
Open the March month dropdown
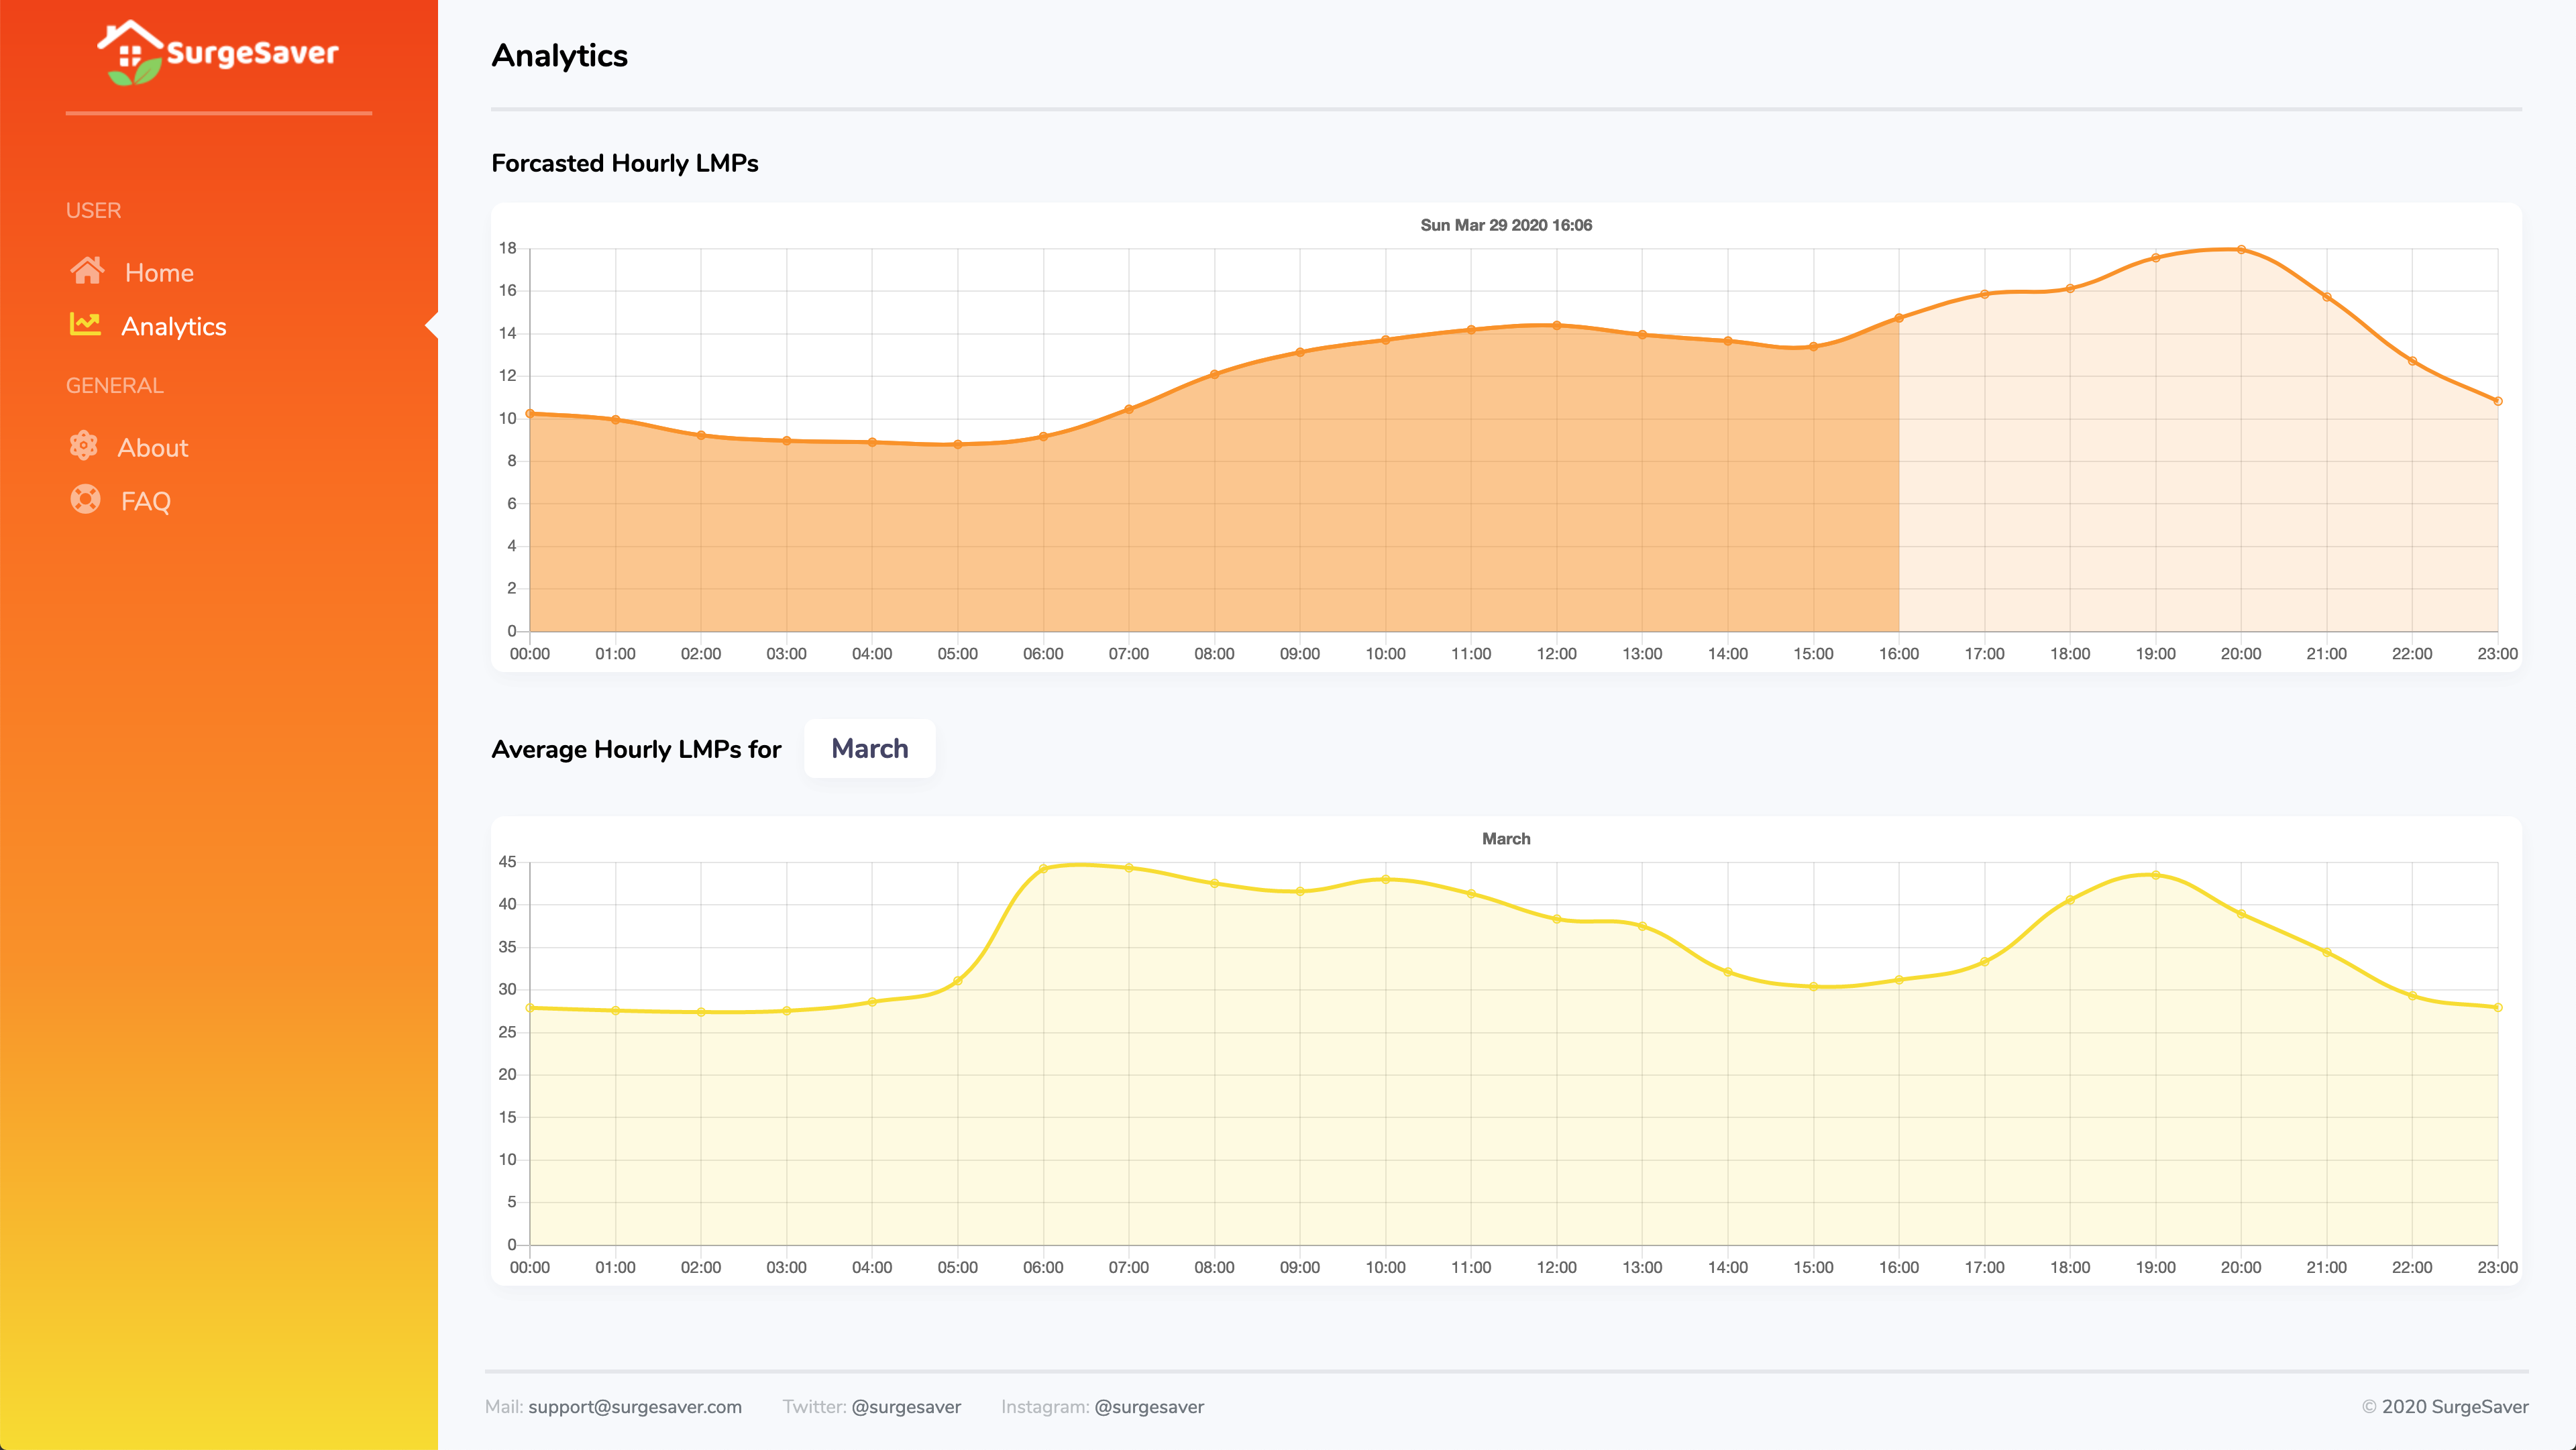click(869, 749)
